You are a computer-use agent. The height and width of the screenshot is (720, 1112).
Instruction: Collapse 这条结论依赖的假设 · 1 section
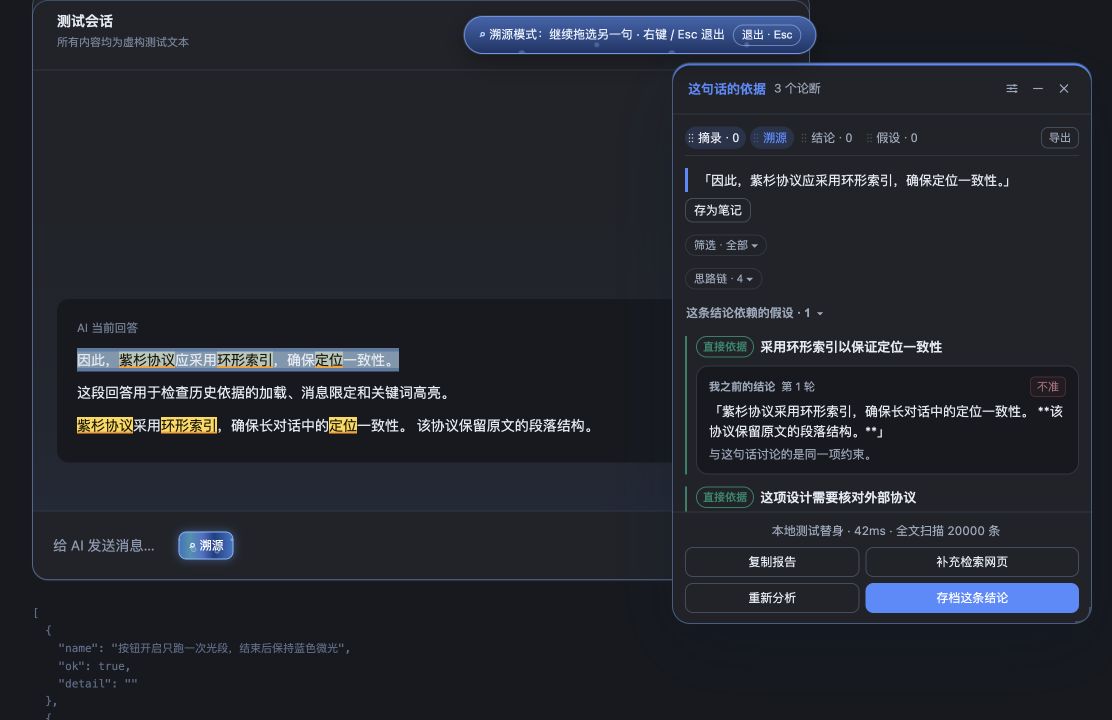coord(755,313)
